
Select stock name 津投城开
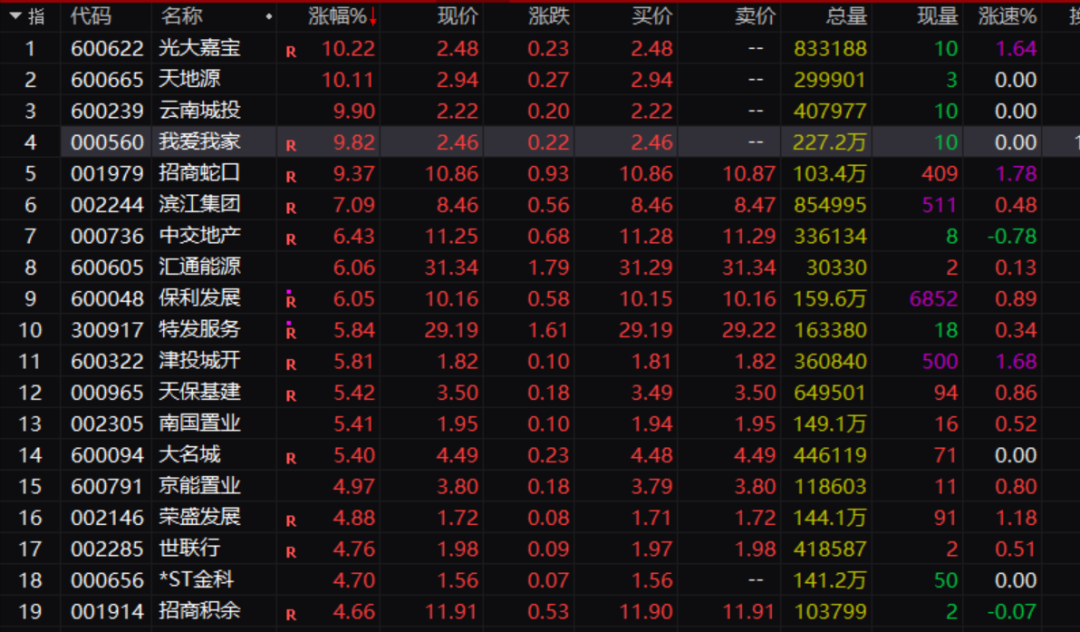[200, 361]
